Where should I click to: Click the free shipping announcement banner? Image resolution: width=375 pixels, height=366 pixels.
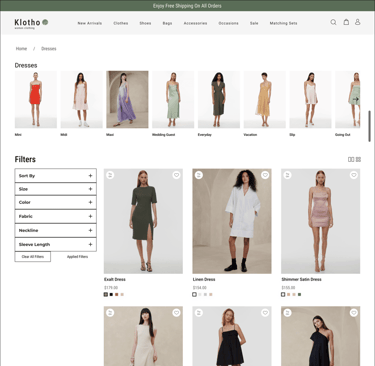(187, 6)
